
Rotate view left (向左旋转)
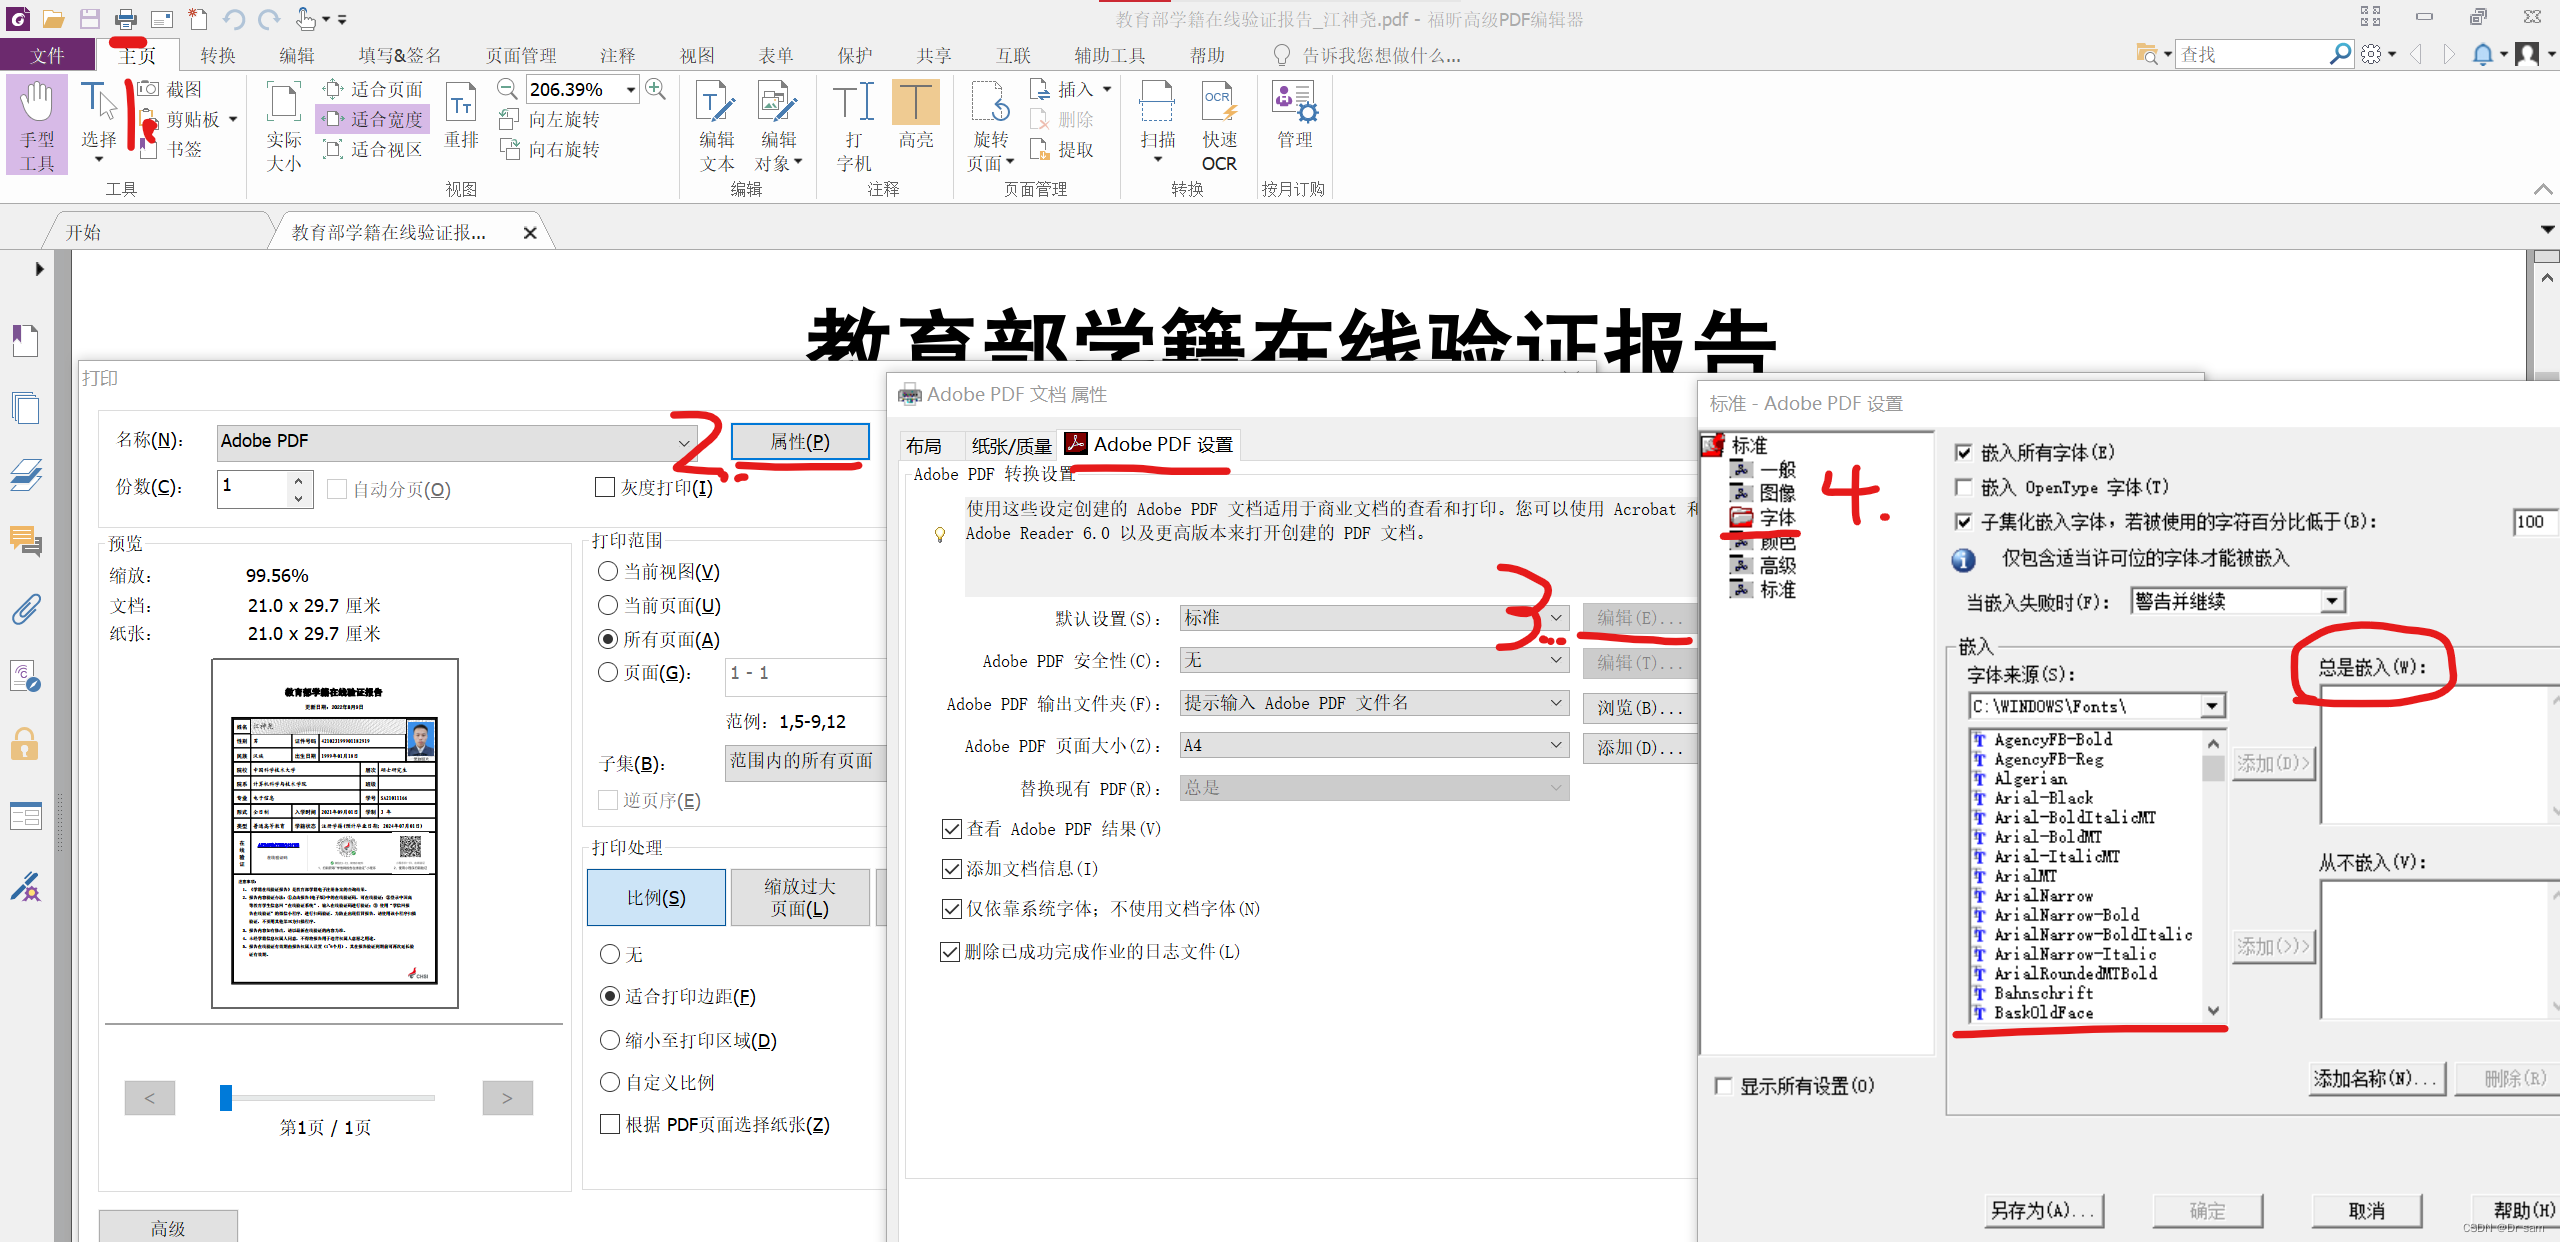coord(551,119)
